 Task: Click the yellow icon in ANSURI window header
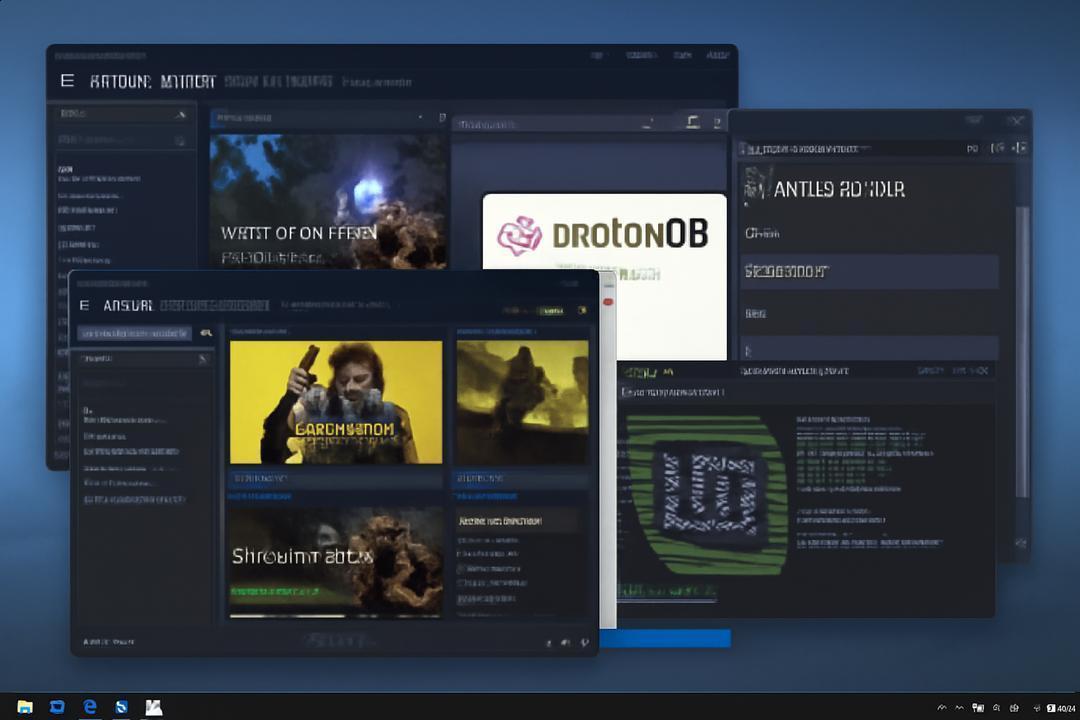[x=583, y=311]
